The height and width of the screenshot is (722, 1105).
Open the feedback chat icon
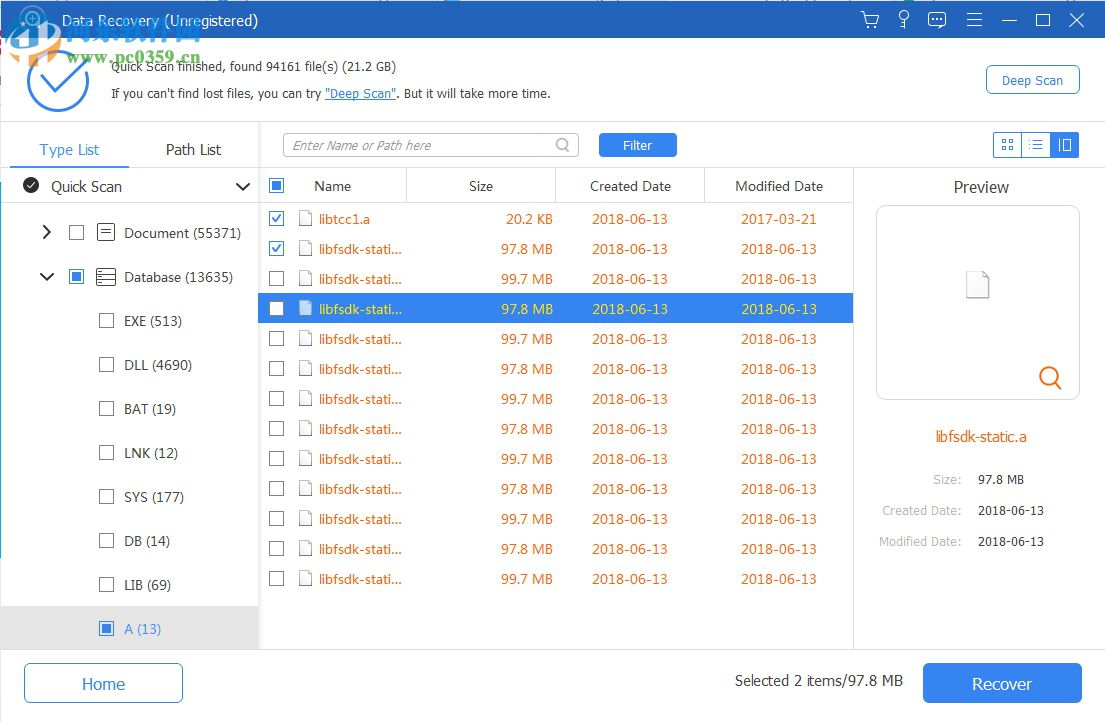click(937, 19)
